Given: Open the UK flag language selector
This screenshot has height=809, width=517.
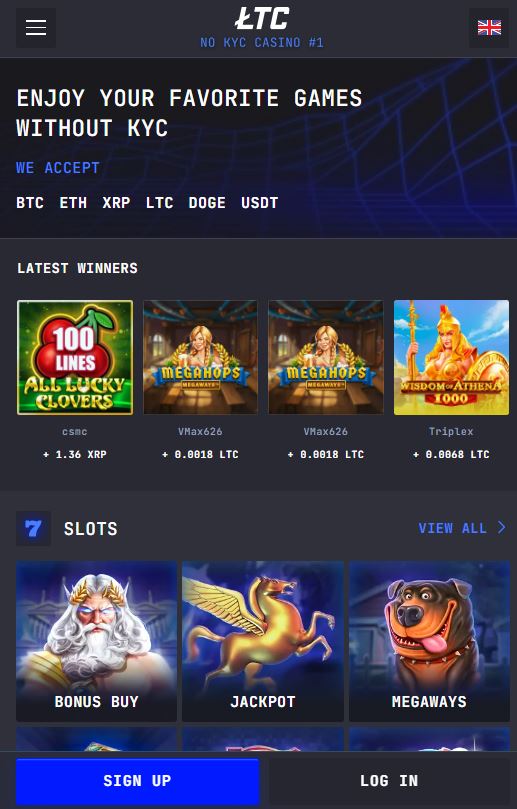Looking at the screenshot, I should [489, 28].
